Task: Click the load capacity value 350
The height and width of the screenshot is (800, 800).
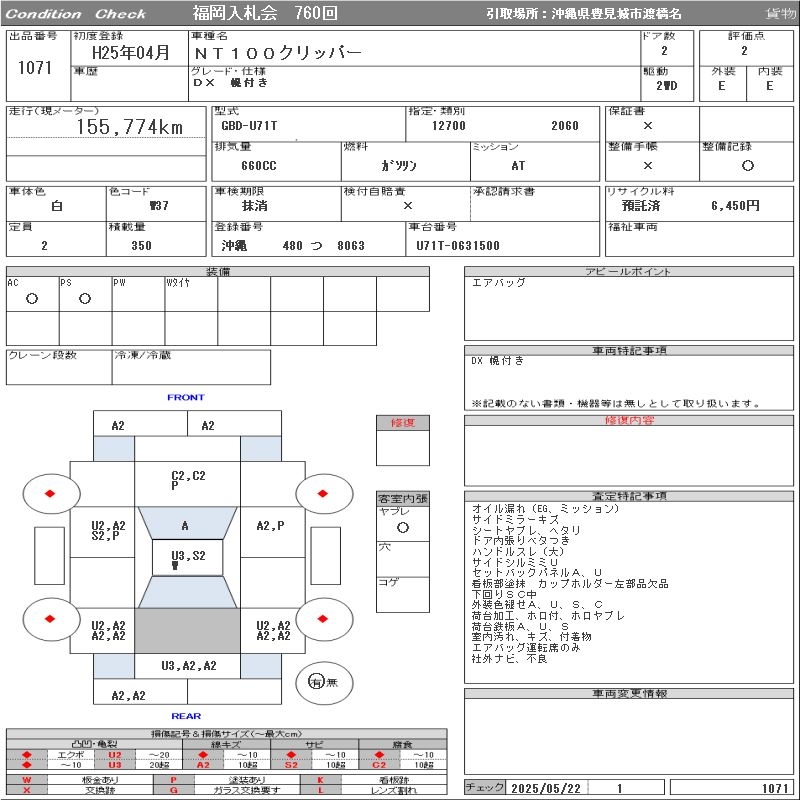Action: point(141,245)
